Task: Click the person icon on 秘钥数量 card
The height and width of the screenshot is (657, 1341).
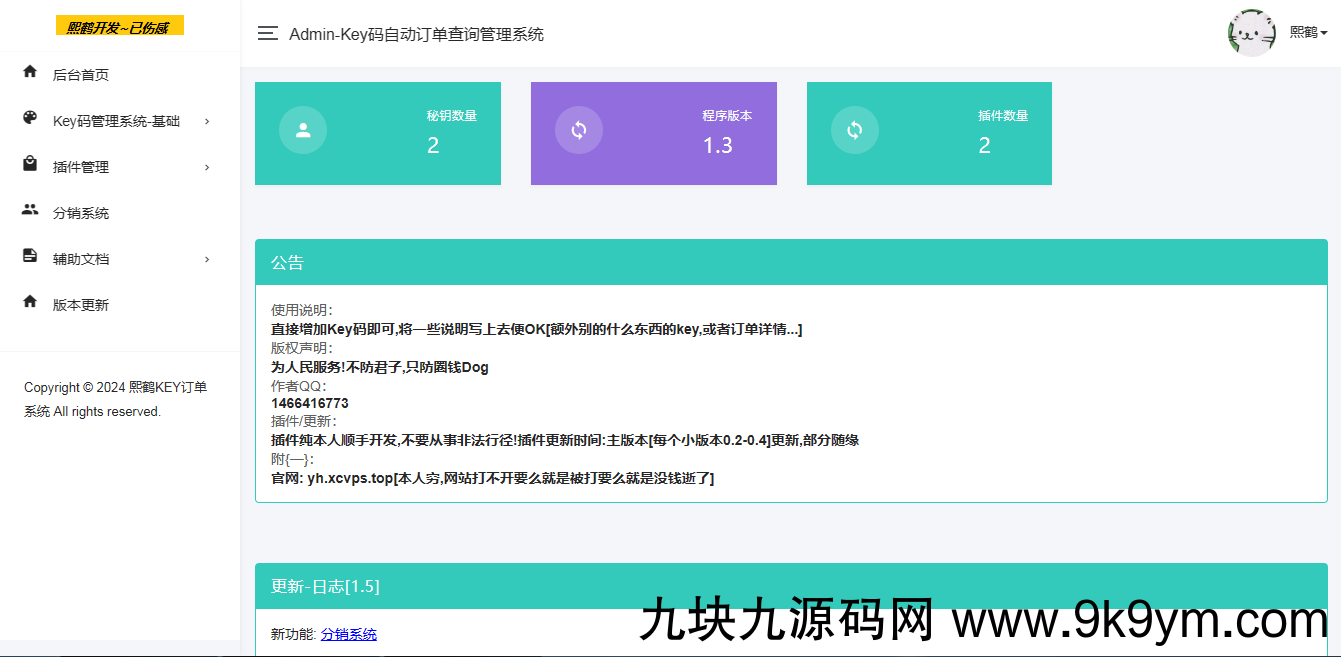Action: 303,130
